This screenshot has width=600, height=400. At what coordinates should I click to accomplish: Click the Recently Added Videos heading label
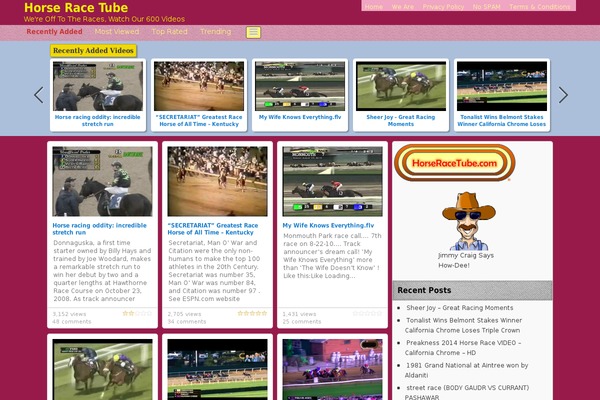[93, 51]
